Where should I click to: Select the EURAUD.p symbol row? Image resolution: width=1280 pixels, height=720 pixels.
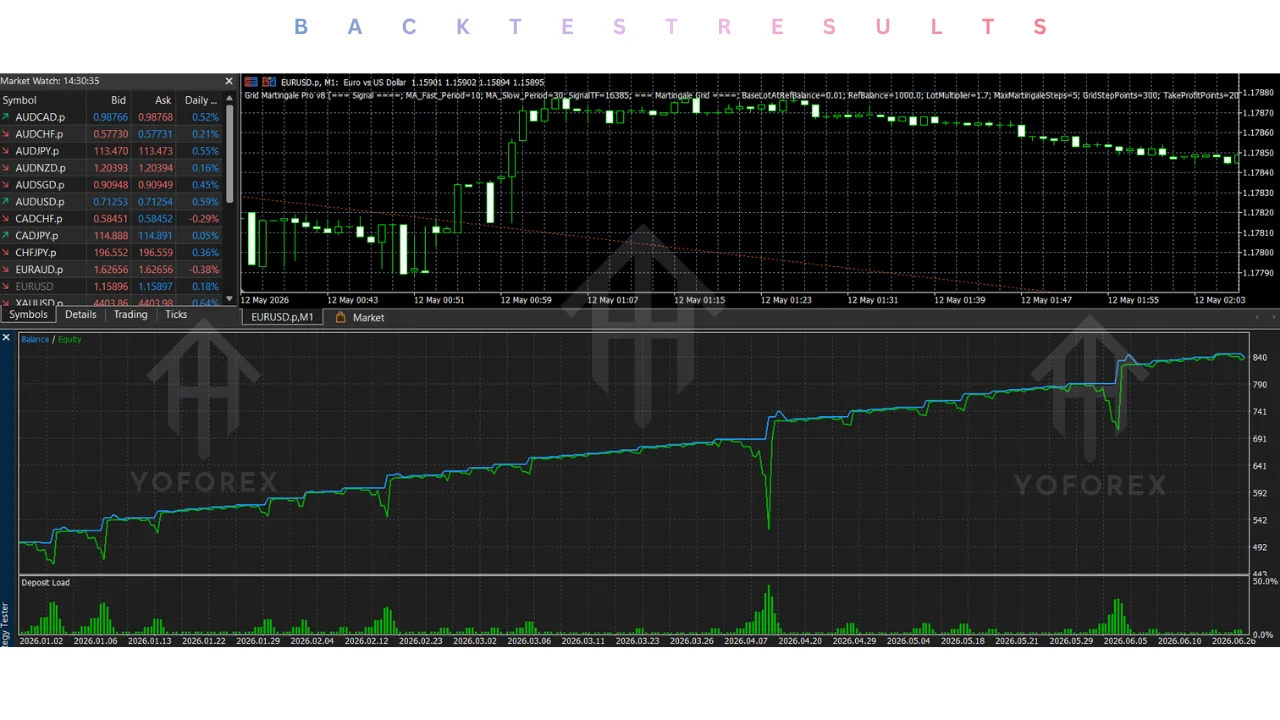point(112,270)
